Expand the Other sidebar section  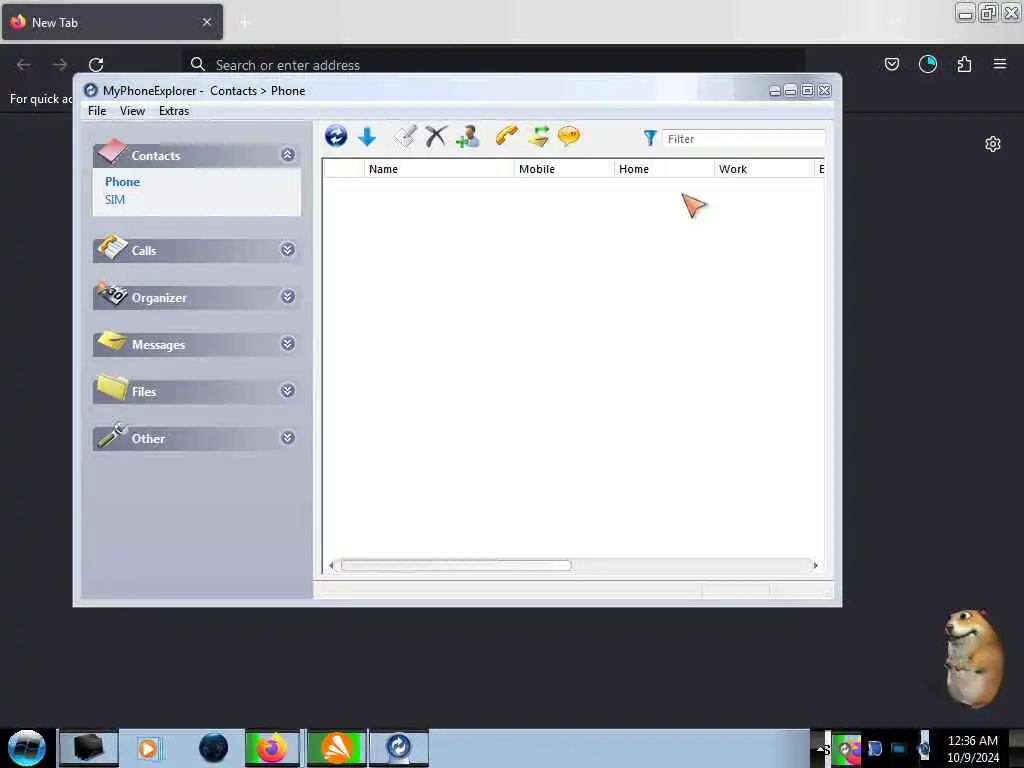click(287, 438)
